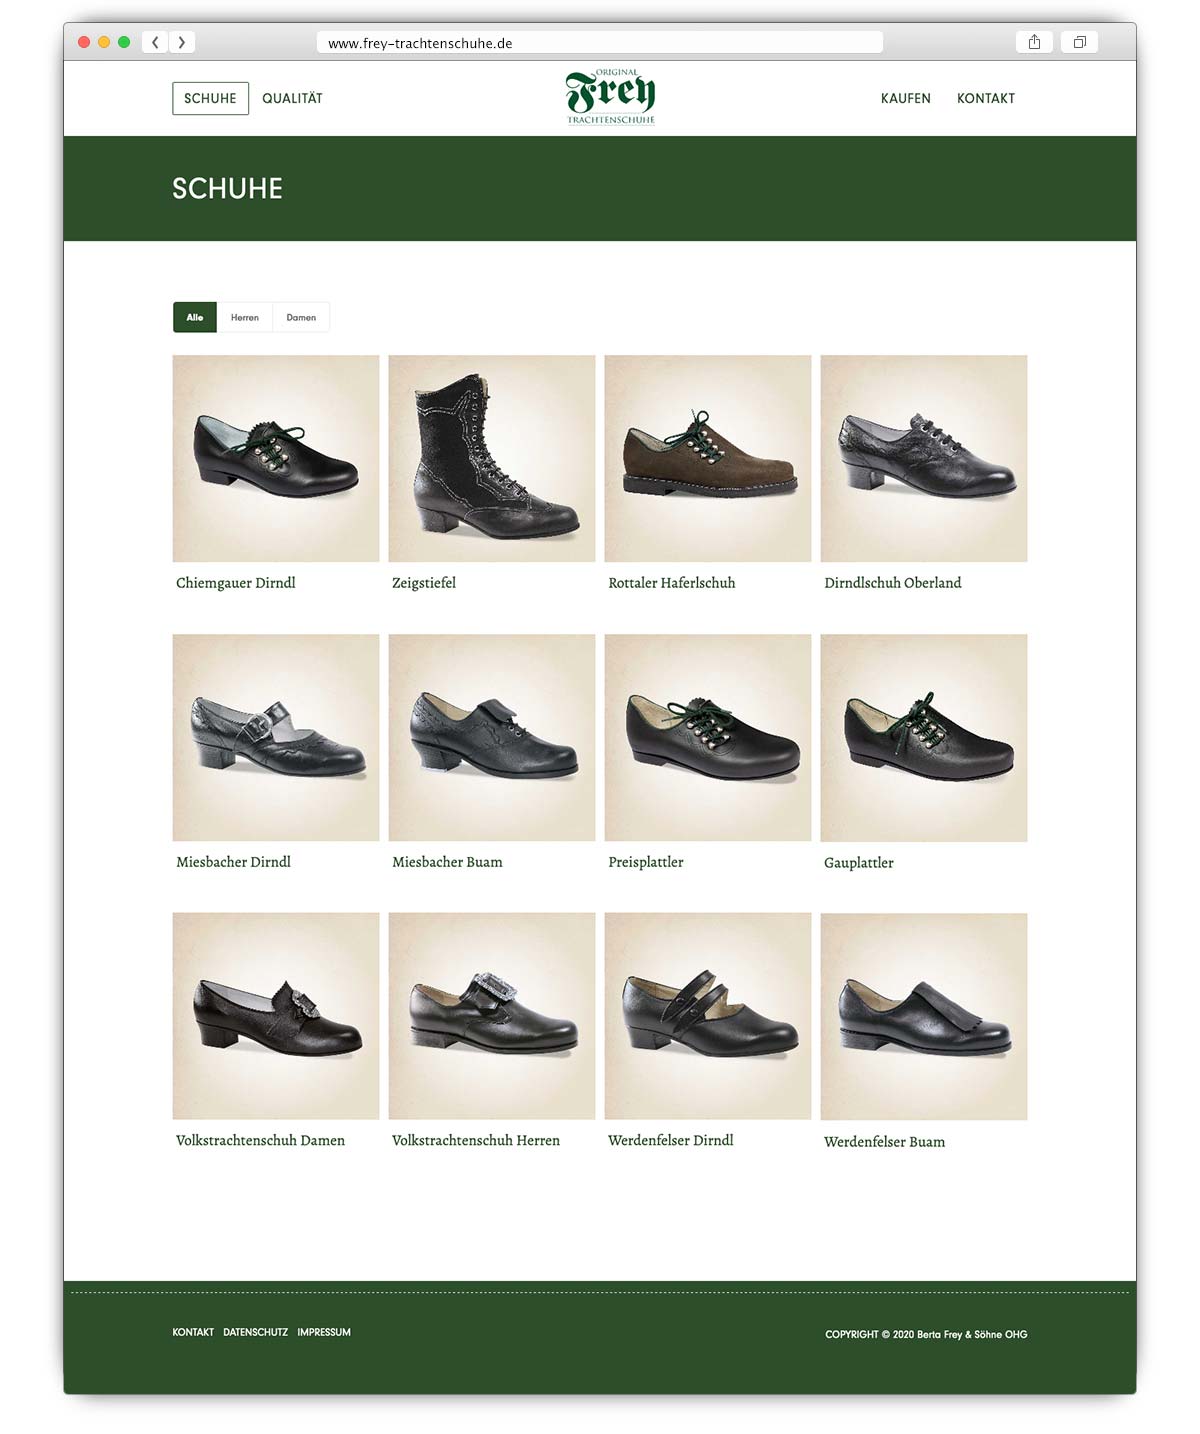Open the share icon in browser toolbar
The width and height of the screenshot is (1200, 1434).
pos(1034,42)
